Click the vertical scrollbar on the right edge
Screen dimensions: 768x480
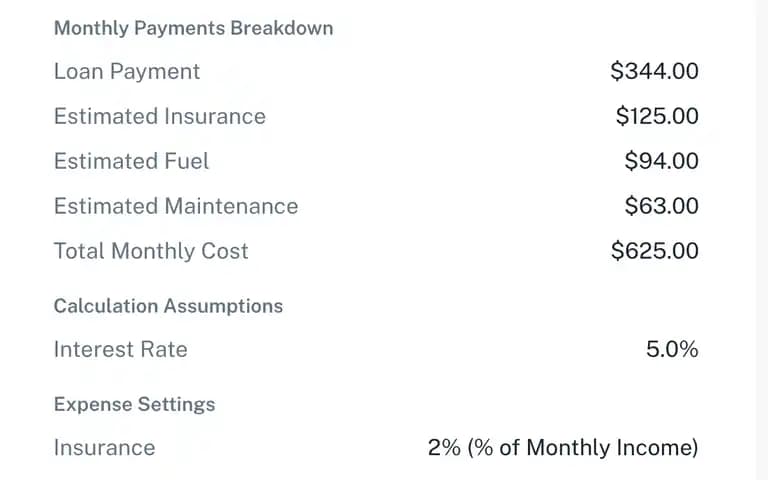pyautogui.click(x=762, y=240)
